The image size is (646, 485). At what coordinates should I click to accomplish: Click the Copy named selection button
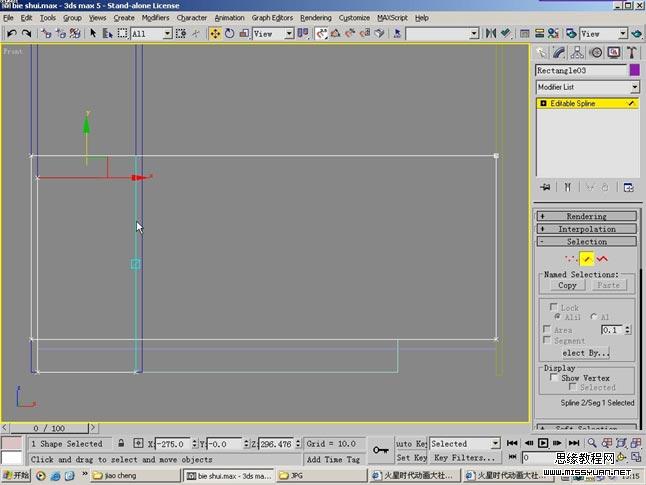pyautogui.click(x=567, y=285)
